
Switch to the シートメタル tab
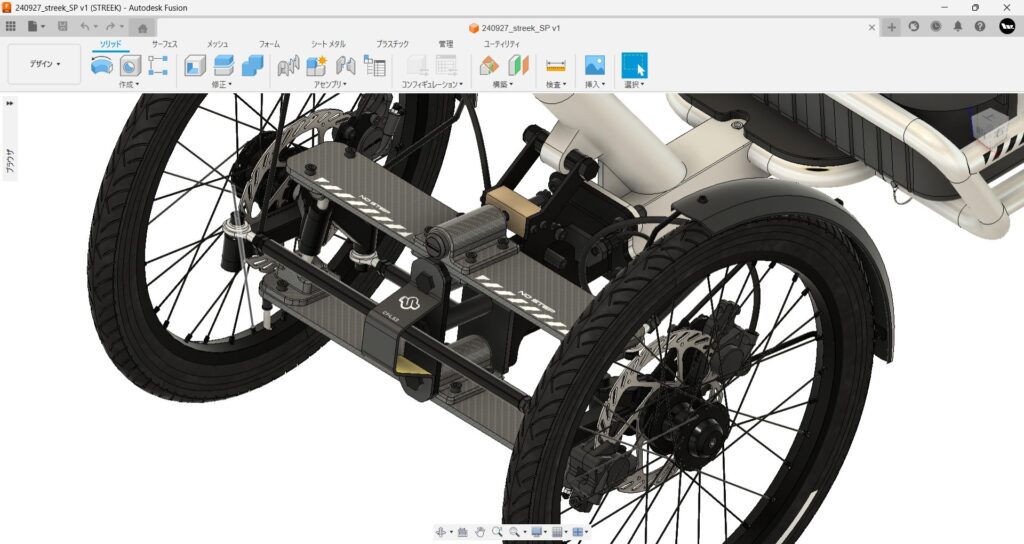click(328, 44)
